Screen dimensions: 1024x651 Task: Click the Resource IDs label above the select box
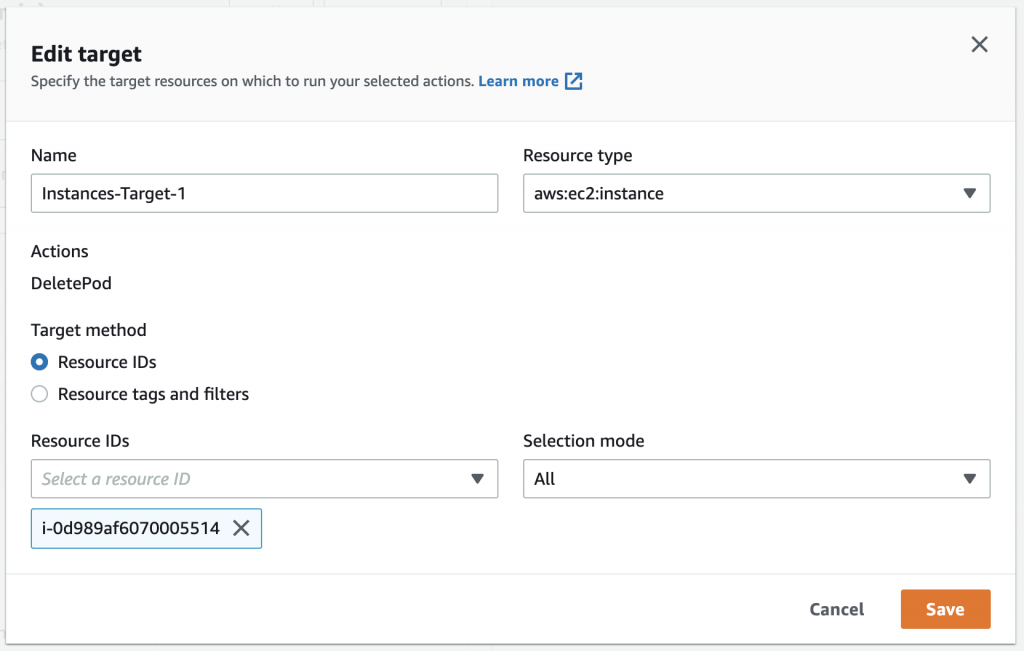click(x=80, y=440)
